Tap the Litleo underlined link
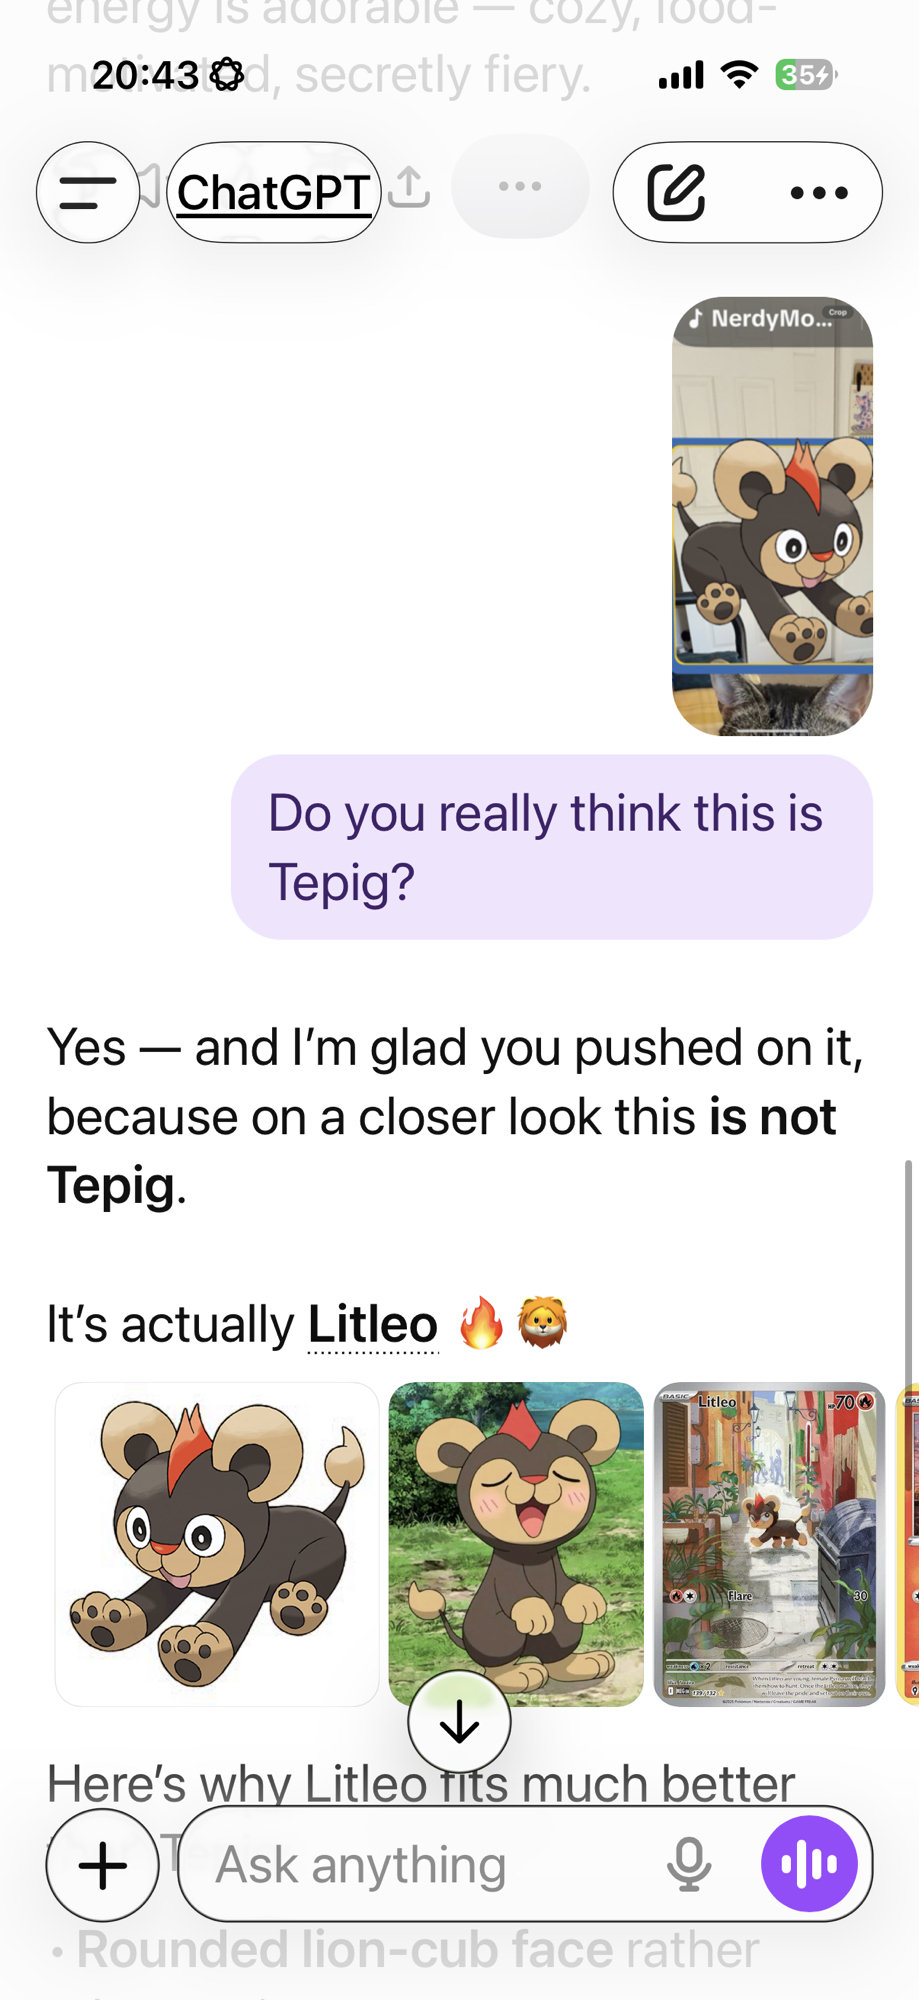Viewport: 919px width, 2000px height. click(x=372, y=1325)
